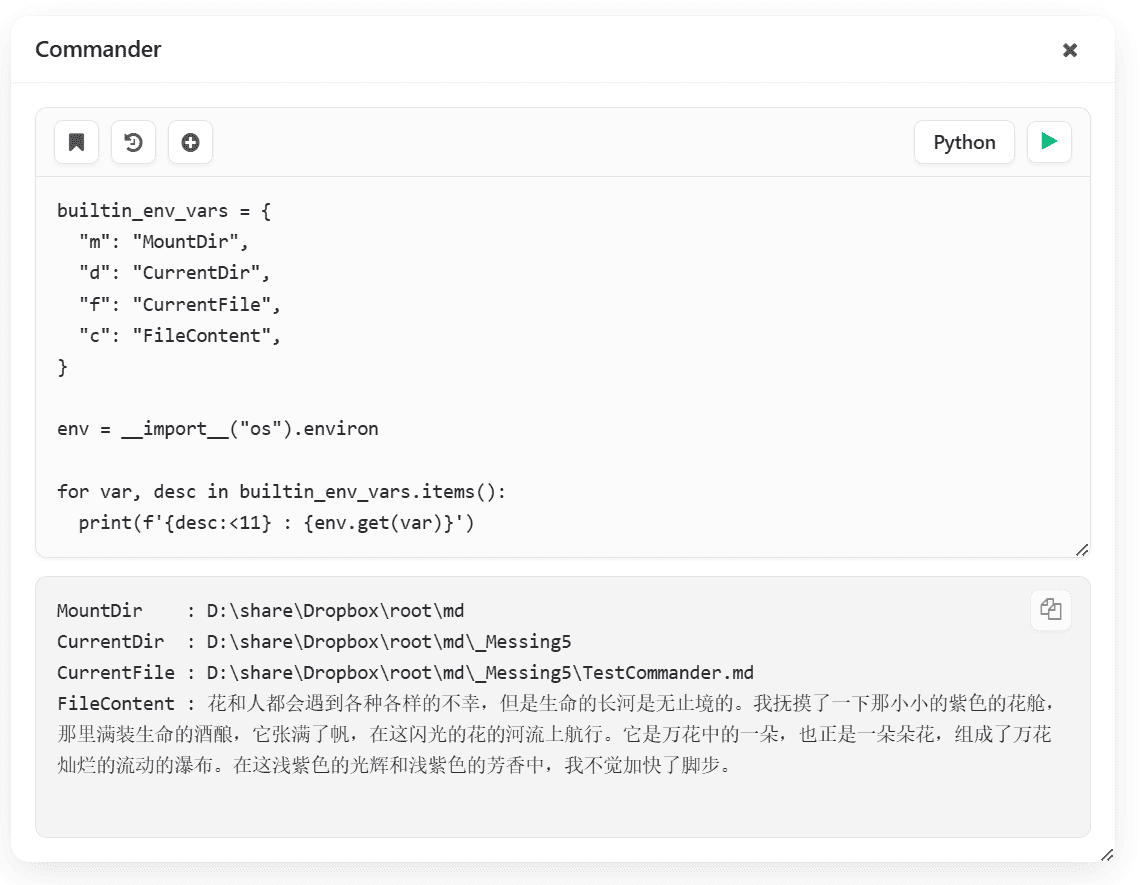The image size is (1141, 885).
Task: Click inside the code editor on builtin_env_vars line
Action: click(164, 211)
